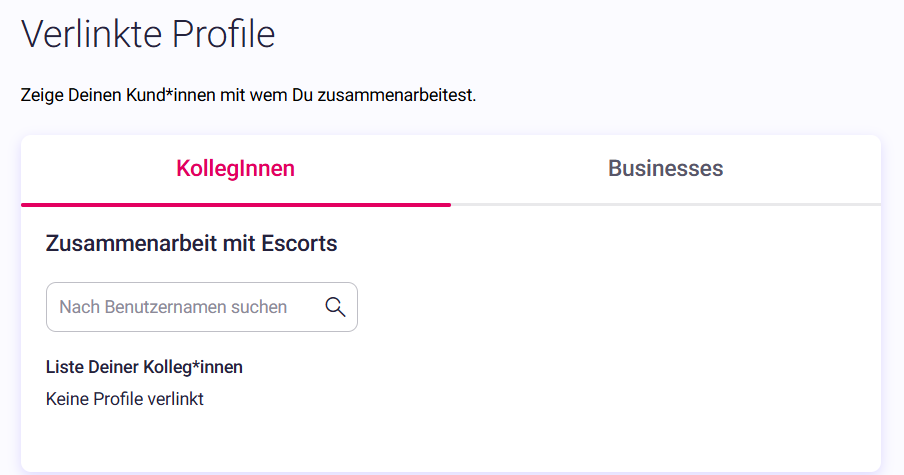Viewport: 904px width, 475px height.
Task: Click the pink underline below KollegInnen
Action: coord(236,205)
